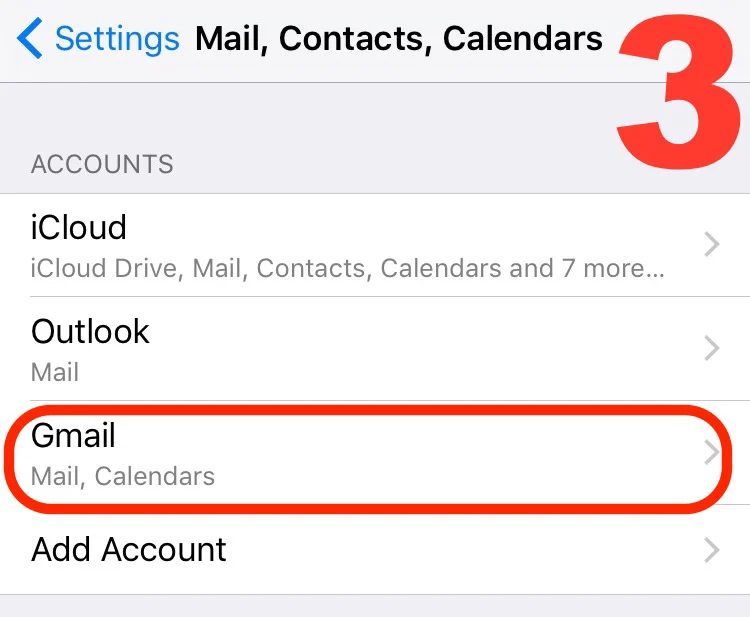Tap the Mail, Calendars subtitle under Gmail
The image size is (750, 617).
[x=122, y=476]
